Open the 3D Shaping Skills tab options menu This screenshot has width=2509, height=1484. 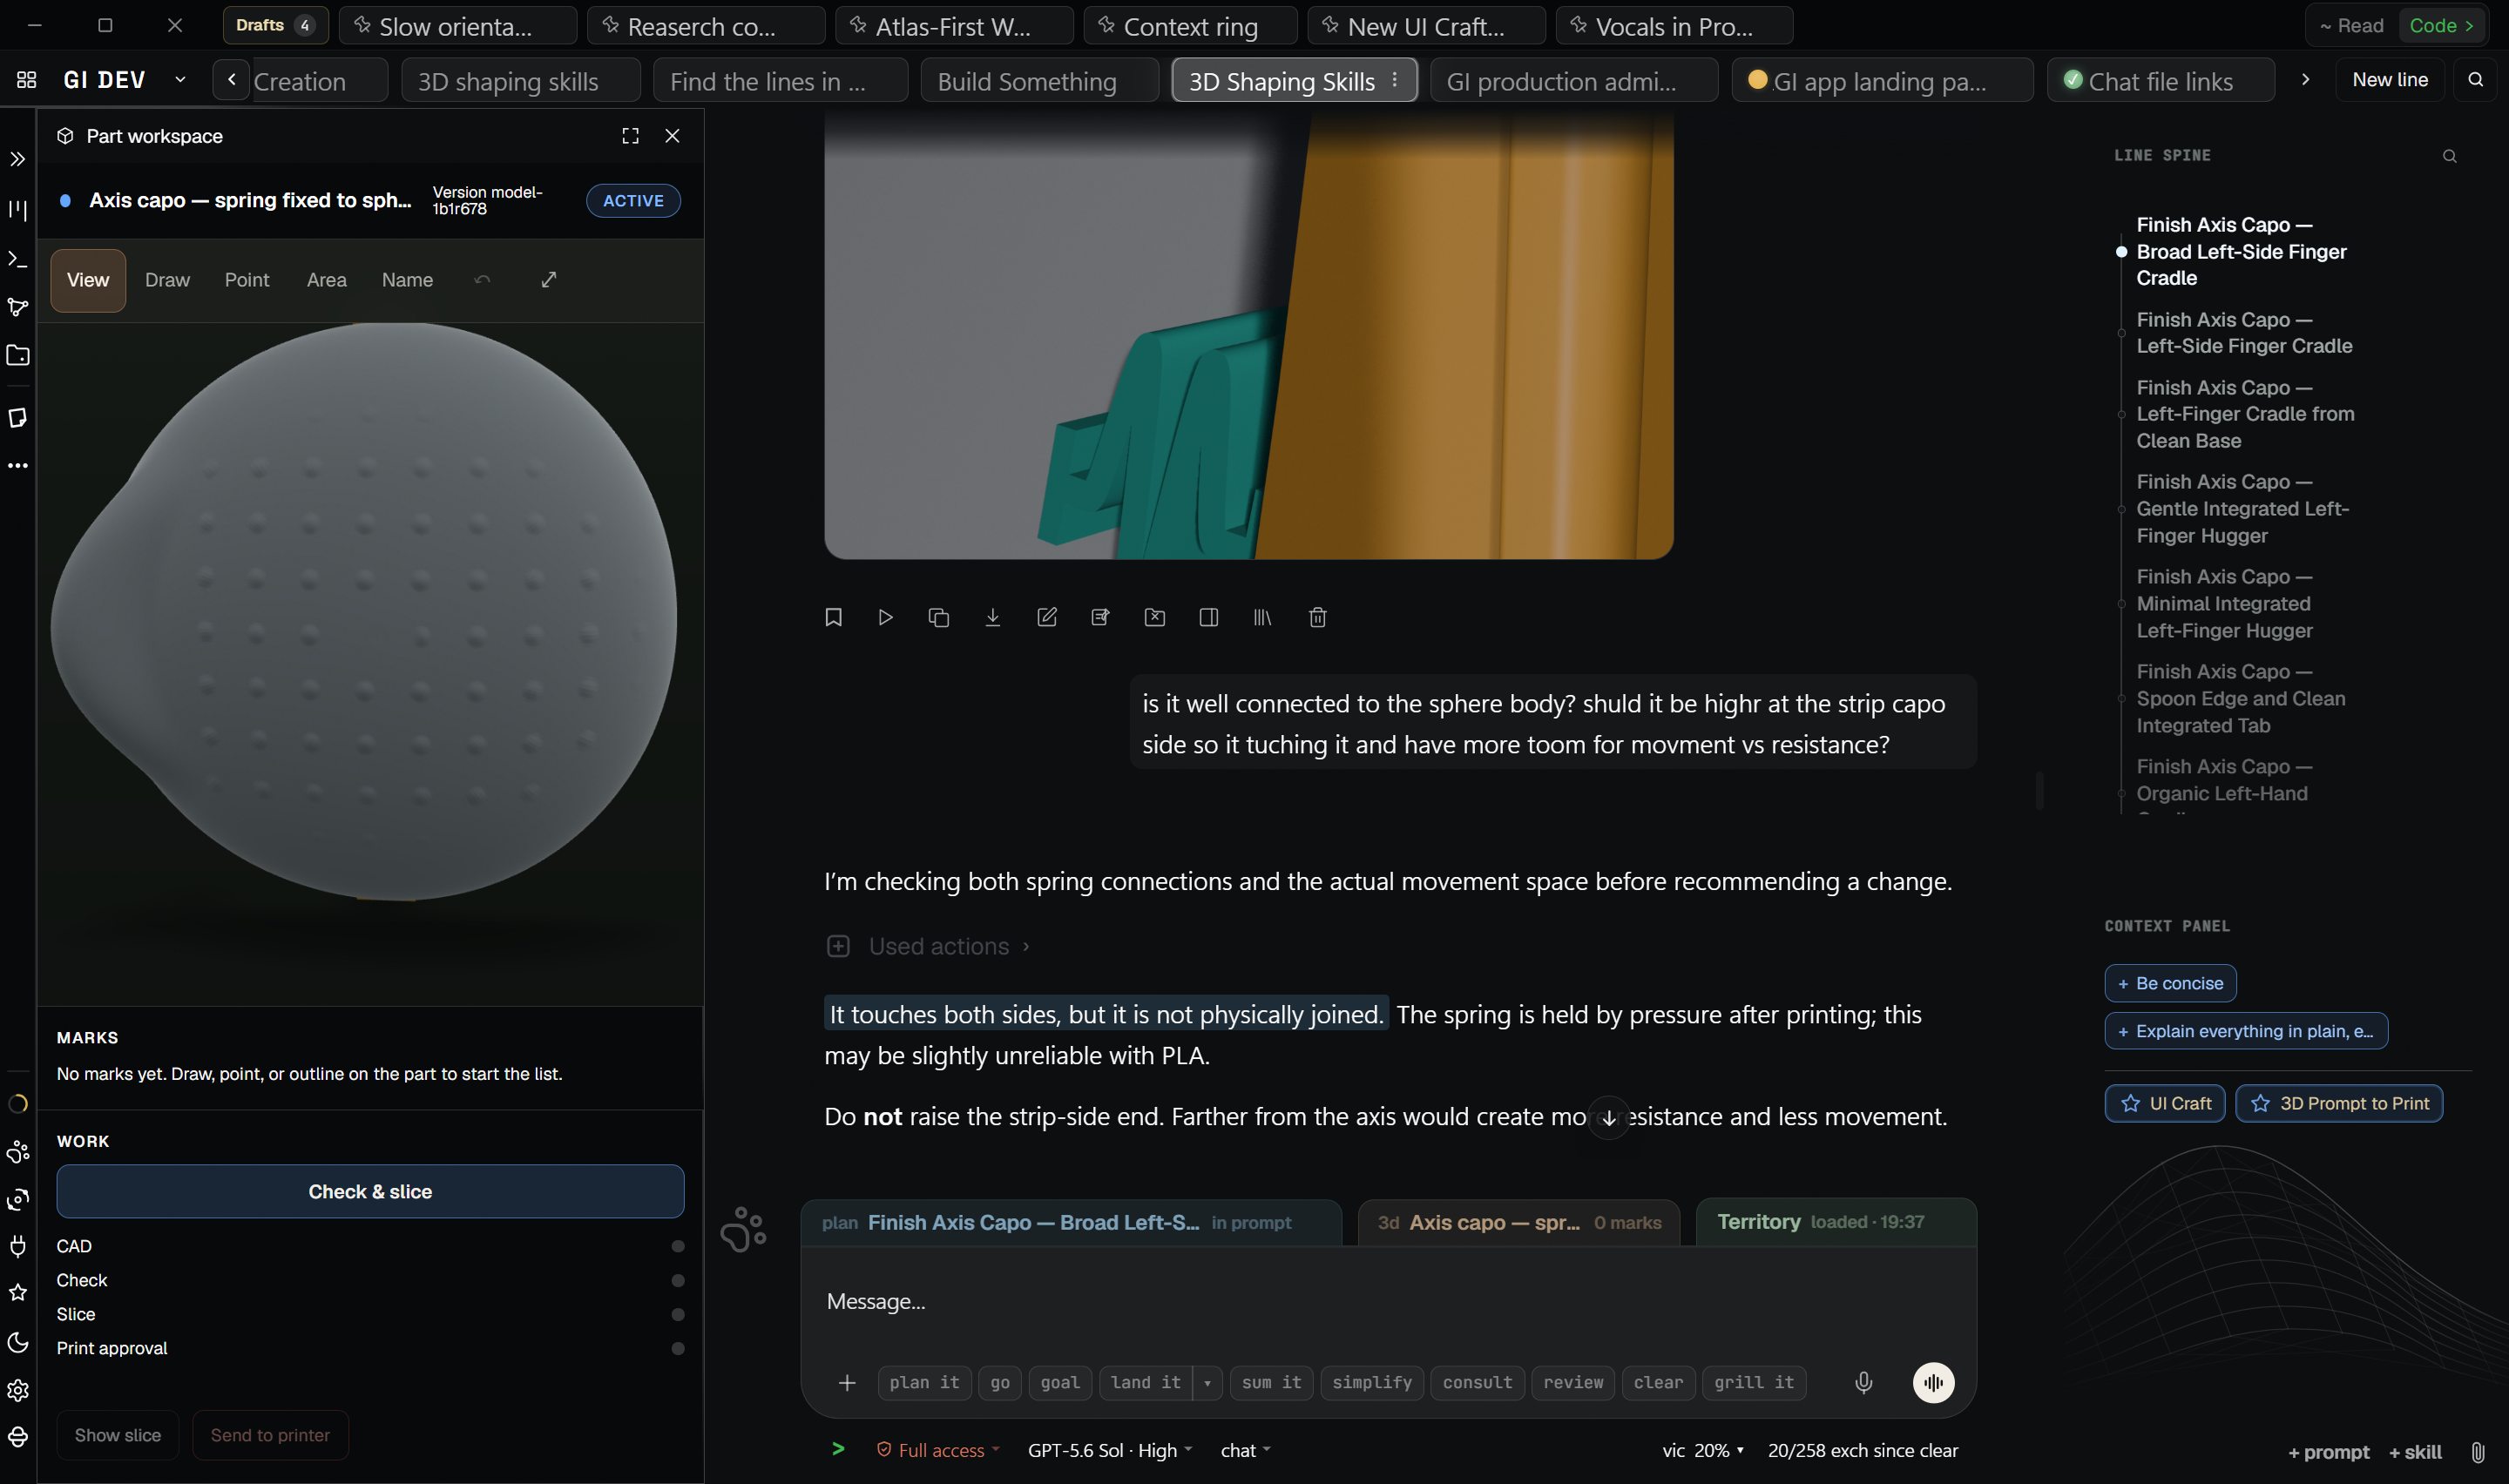(1395, 80)
